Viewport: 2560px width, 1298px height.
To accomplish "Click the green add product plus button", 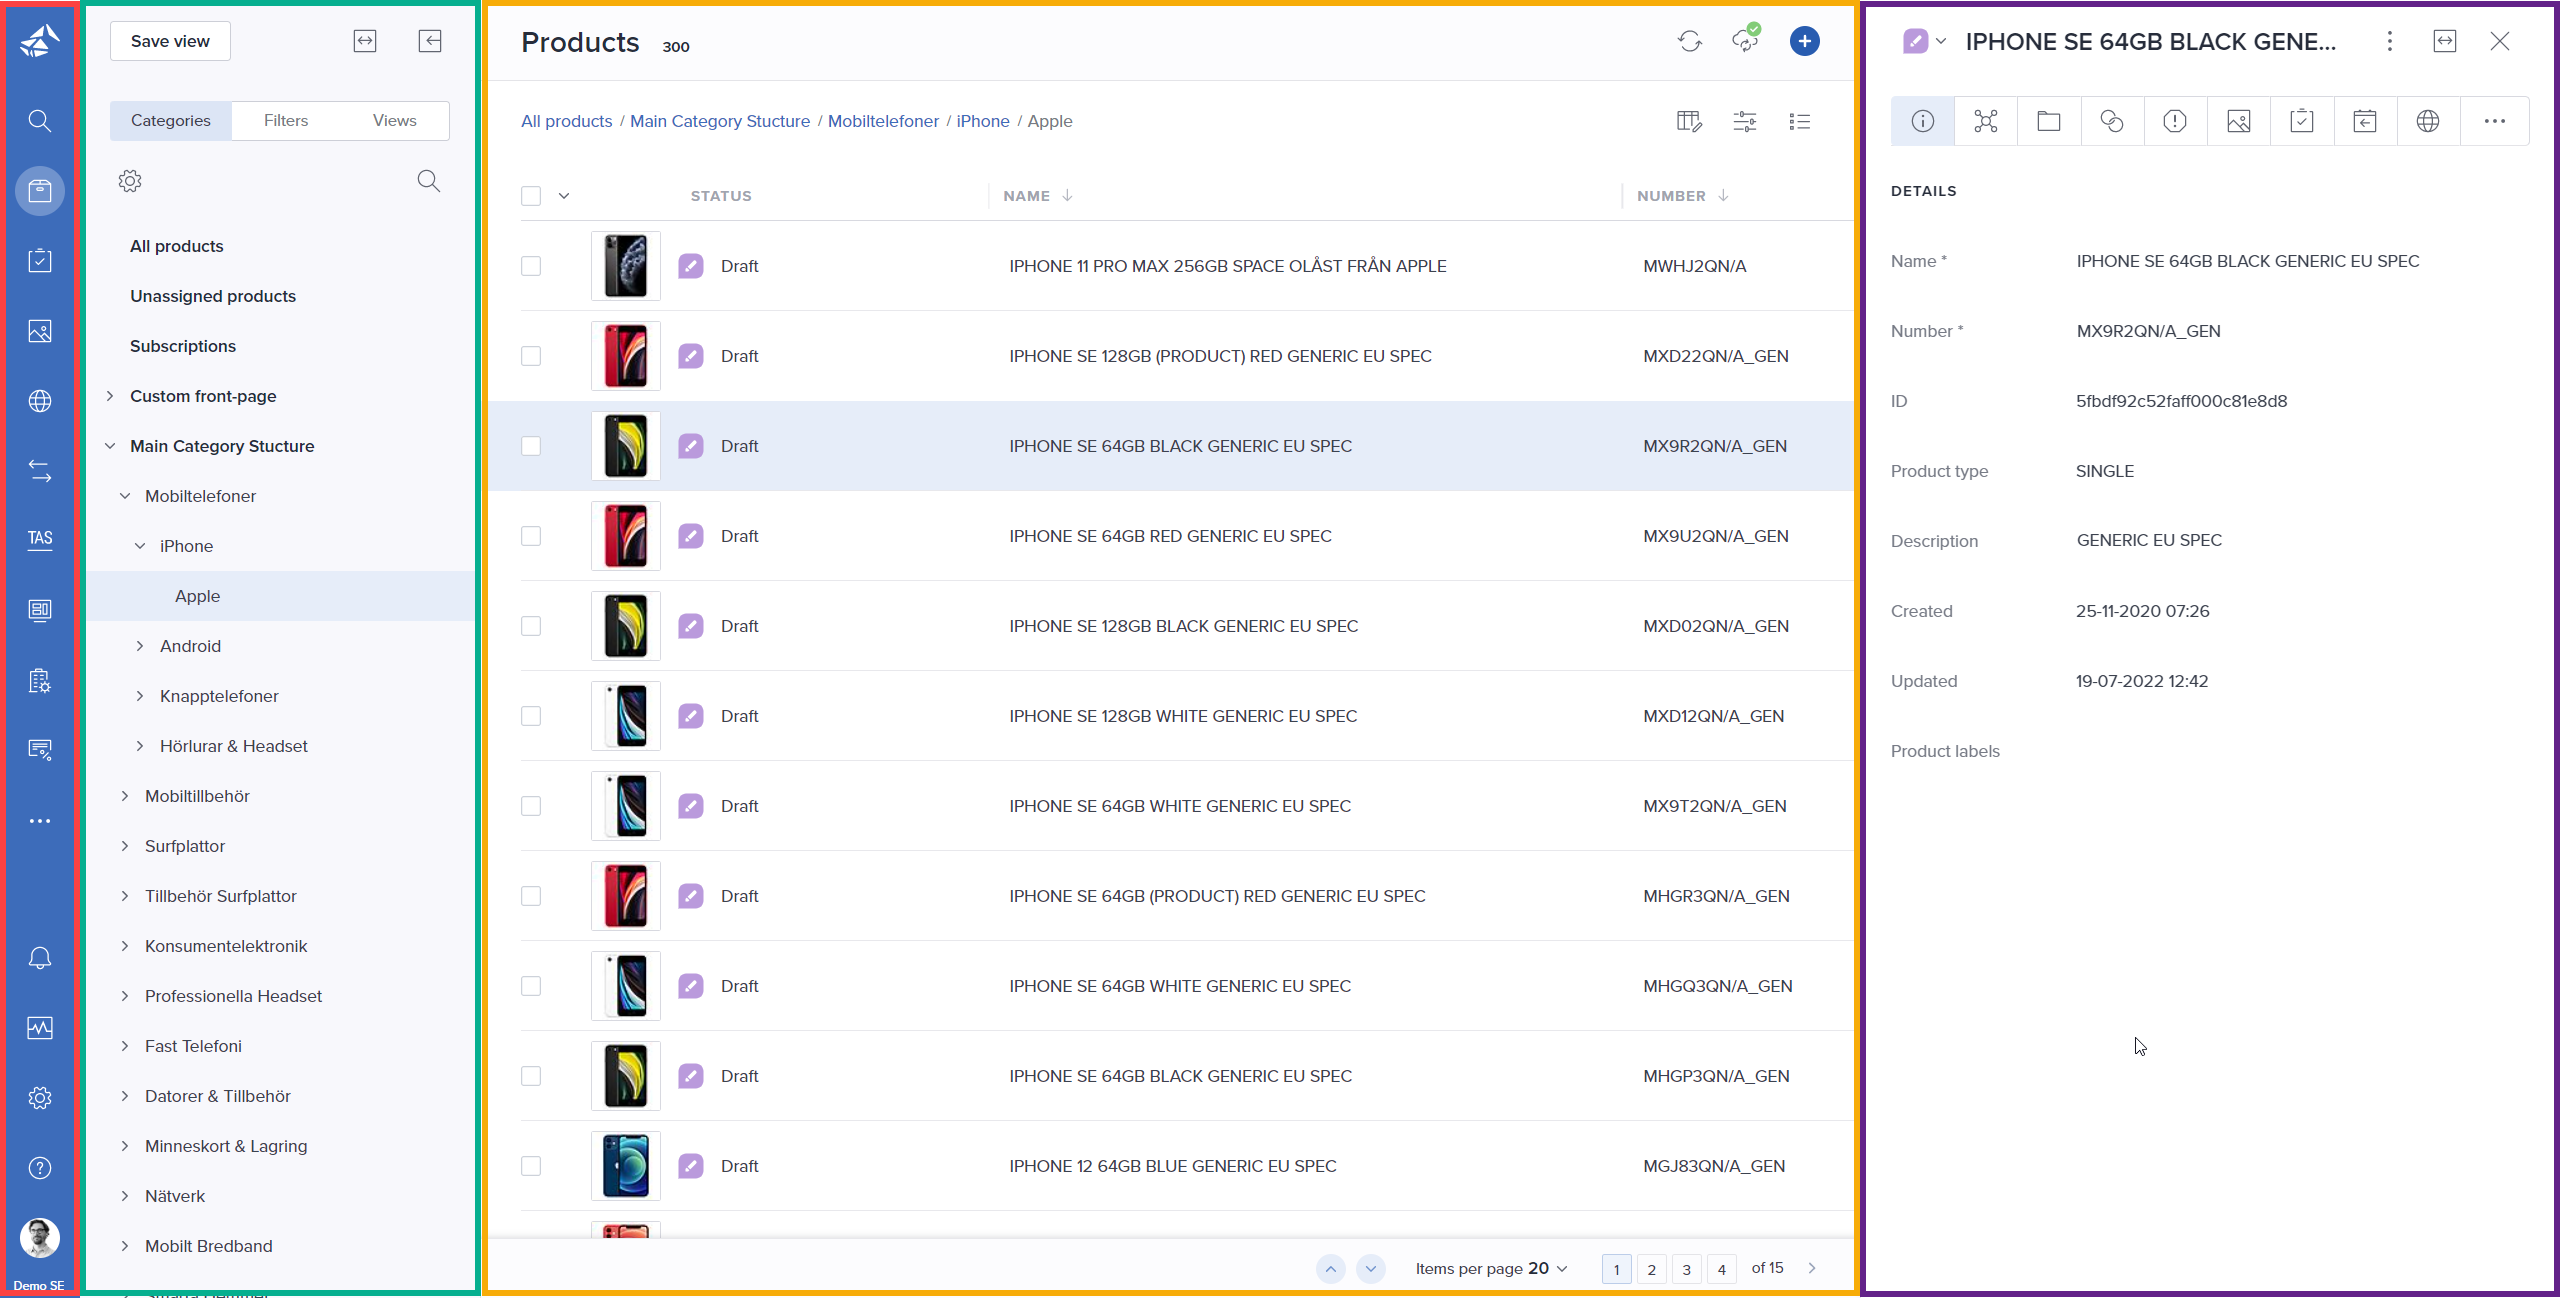I will click(x=1805, y=41).
